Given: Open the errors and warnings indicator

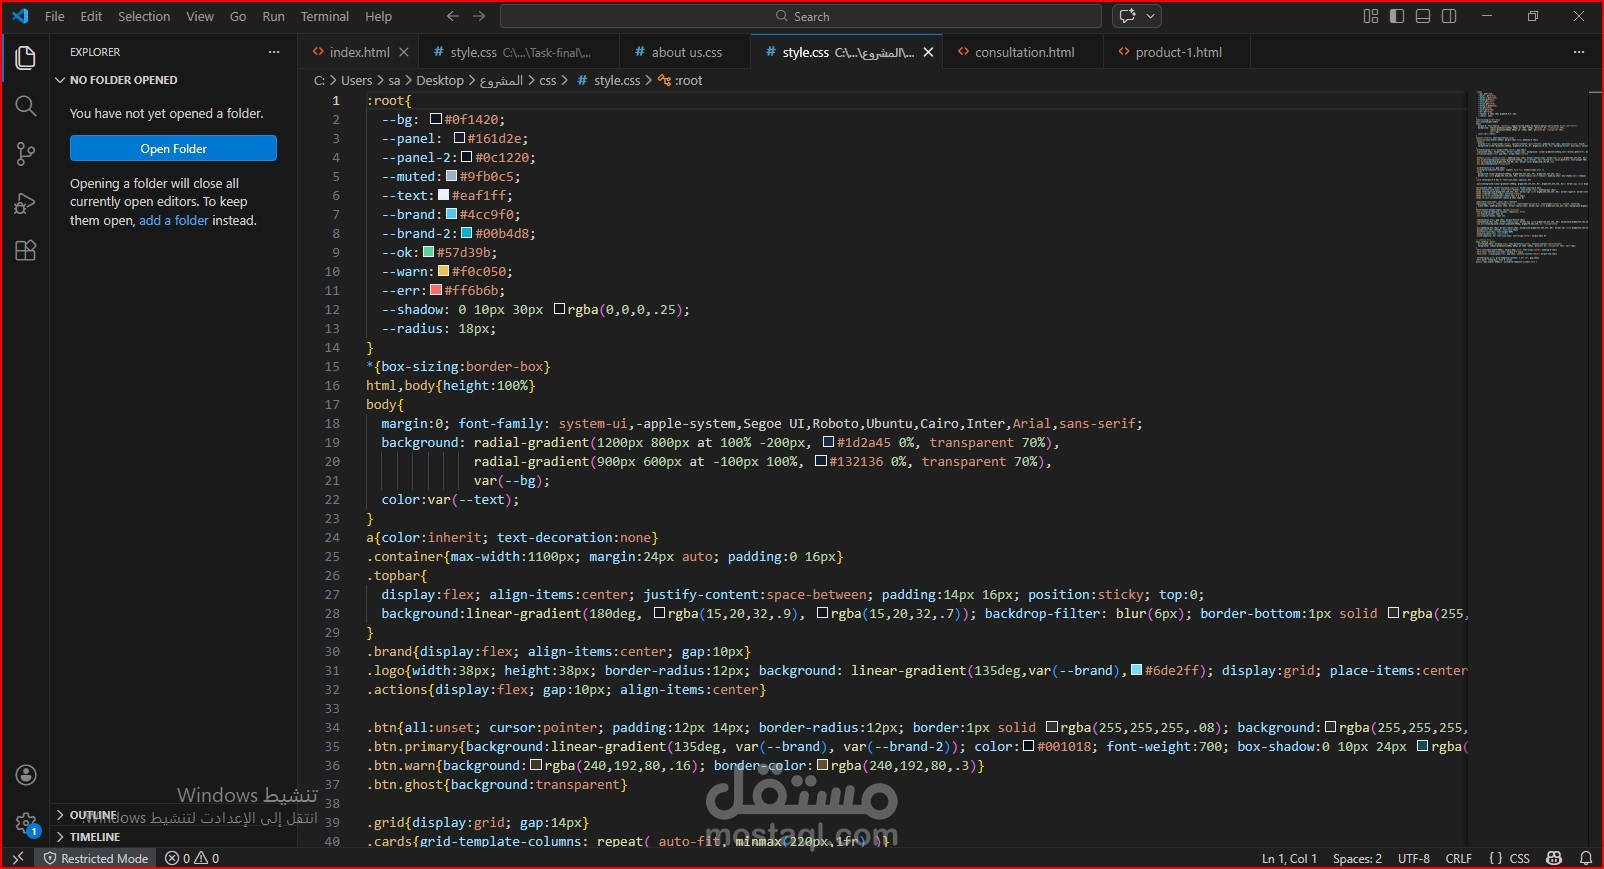Looking at the screenshot, I should pyautogui.click(x=192, y=858).
